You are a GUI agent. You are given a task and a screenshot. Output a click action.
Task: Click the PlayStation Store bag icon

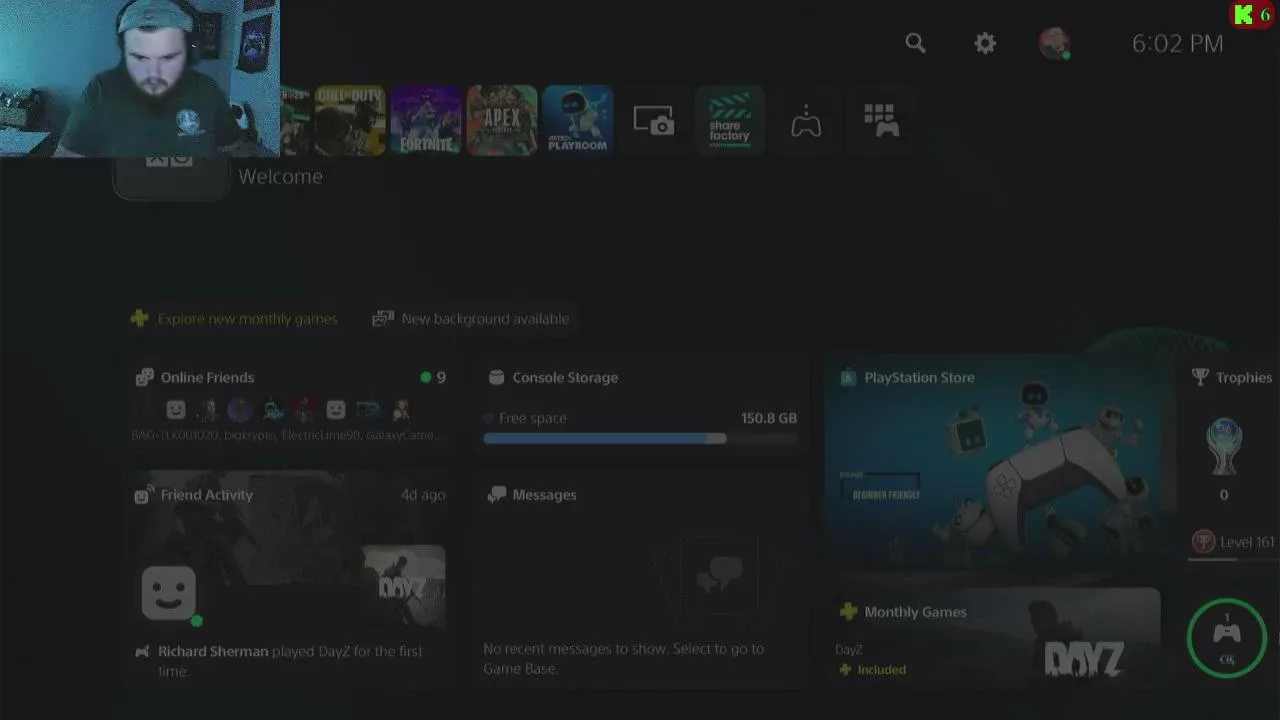848,377
